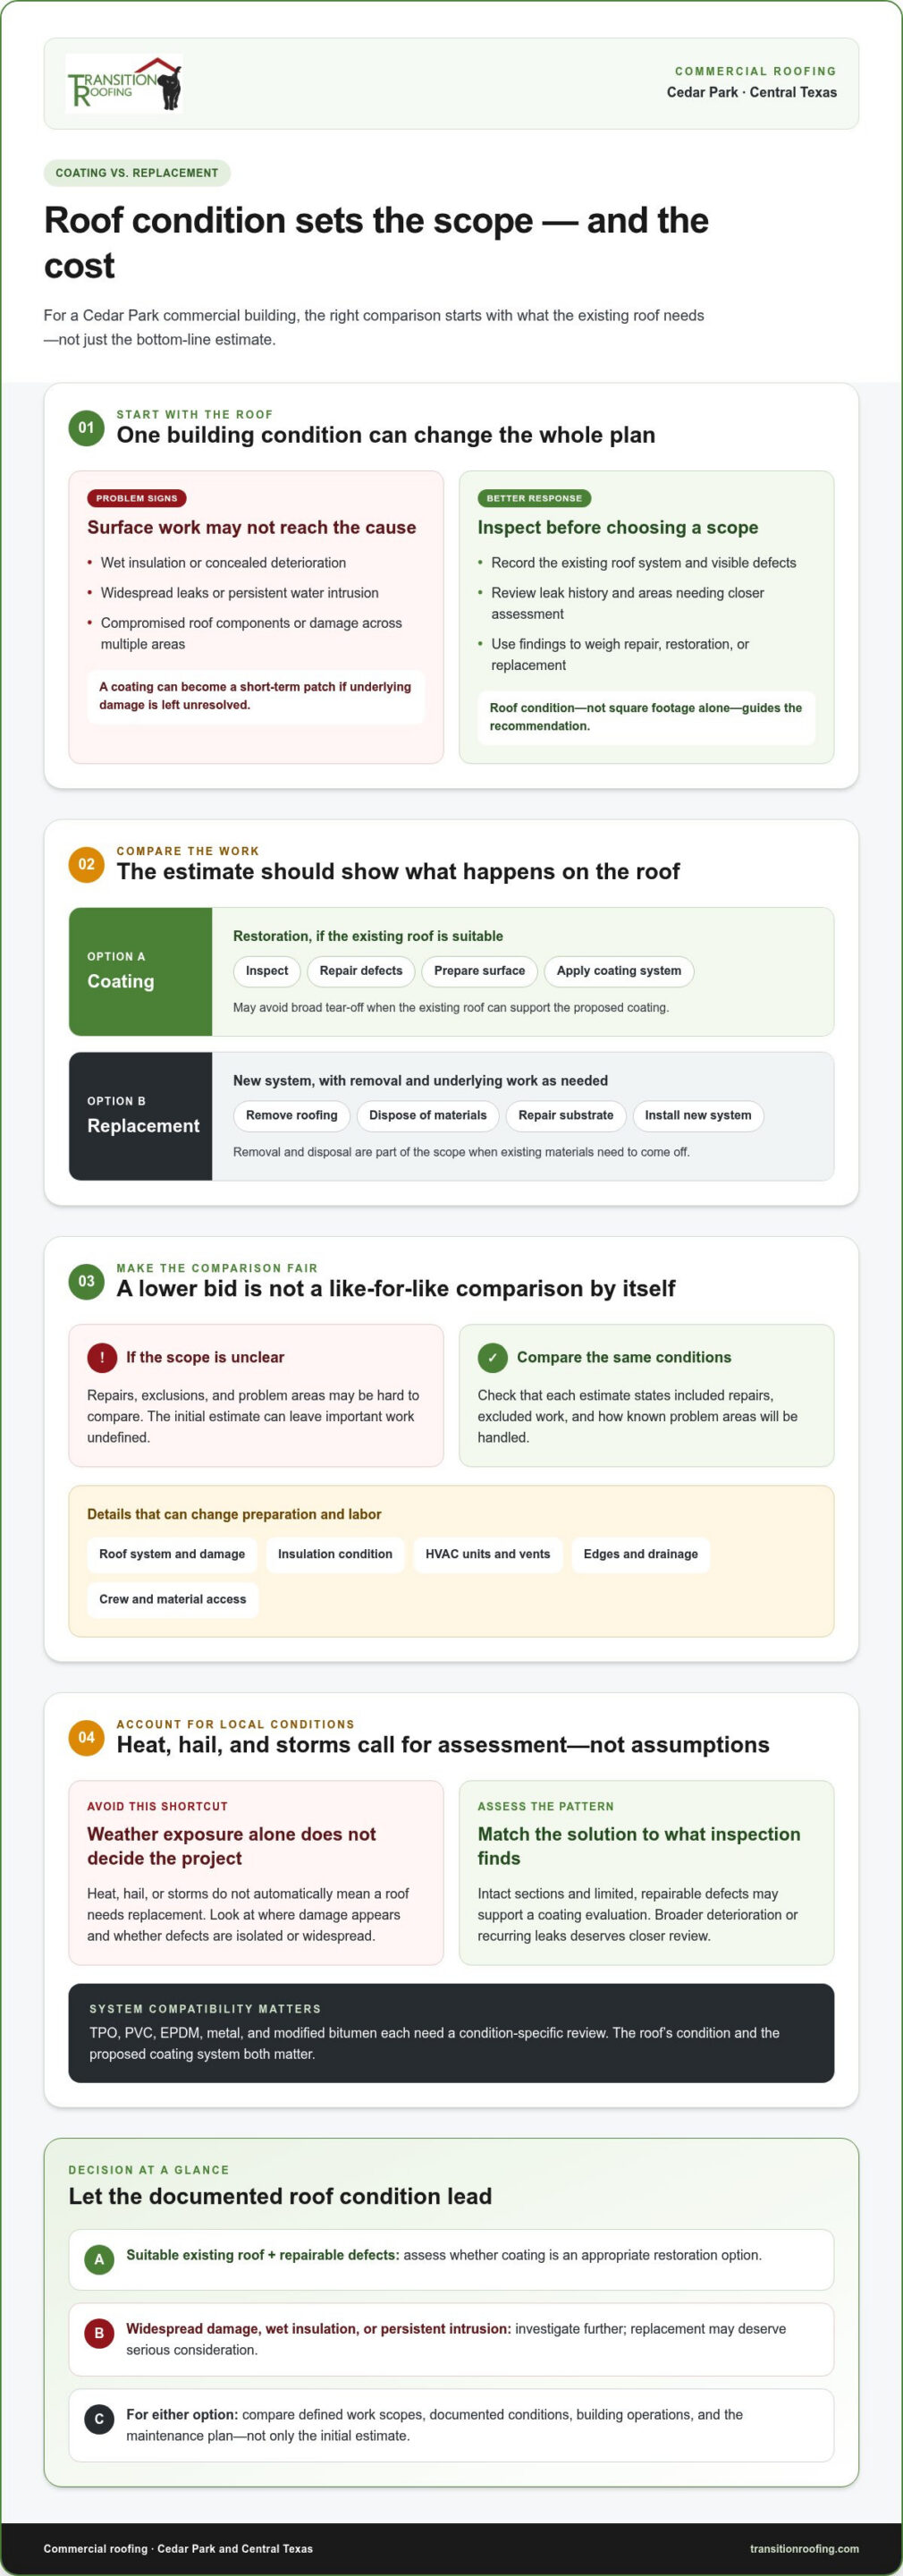903x2576 pixels.
Task: Click the Repair defects chip
Action: click(x=361, y=971)
